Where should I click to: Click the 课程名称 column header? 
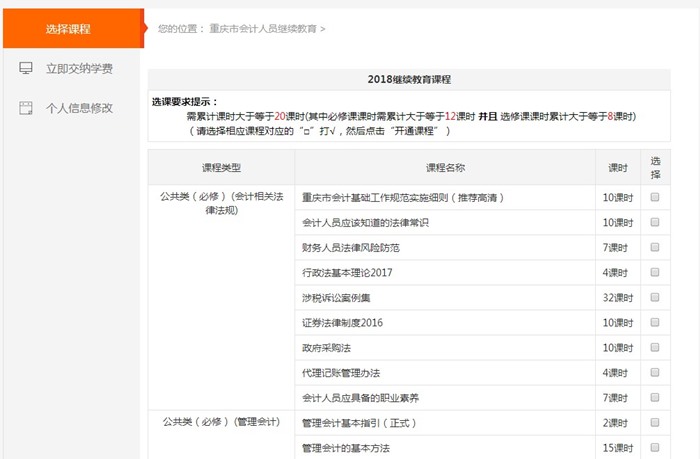(x=445, y=167)
